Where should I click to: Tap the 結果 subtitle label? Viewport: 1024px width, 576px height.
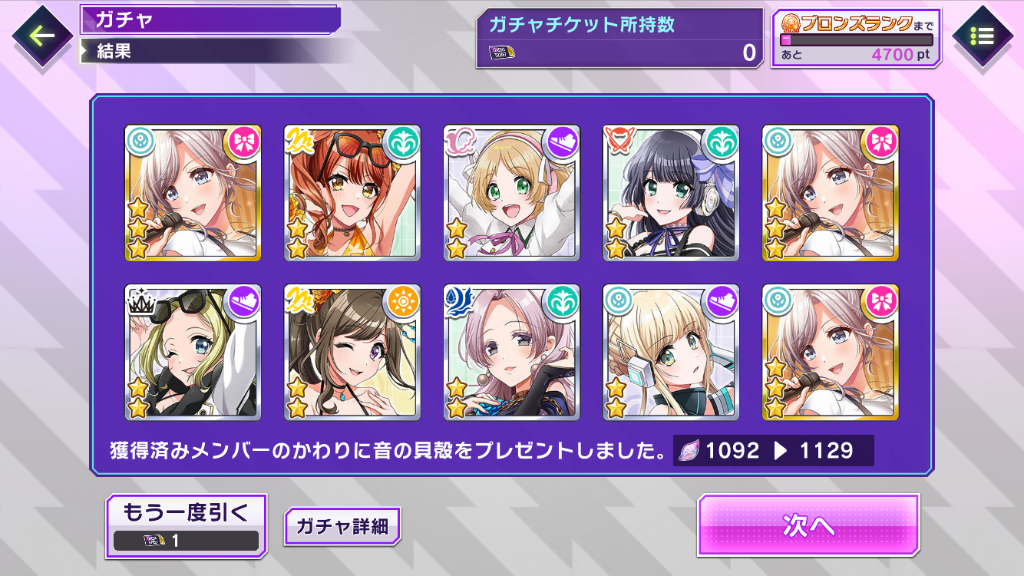114,51
